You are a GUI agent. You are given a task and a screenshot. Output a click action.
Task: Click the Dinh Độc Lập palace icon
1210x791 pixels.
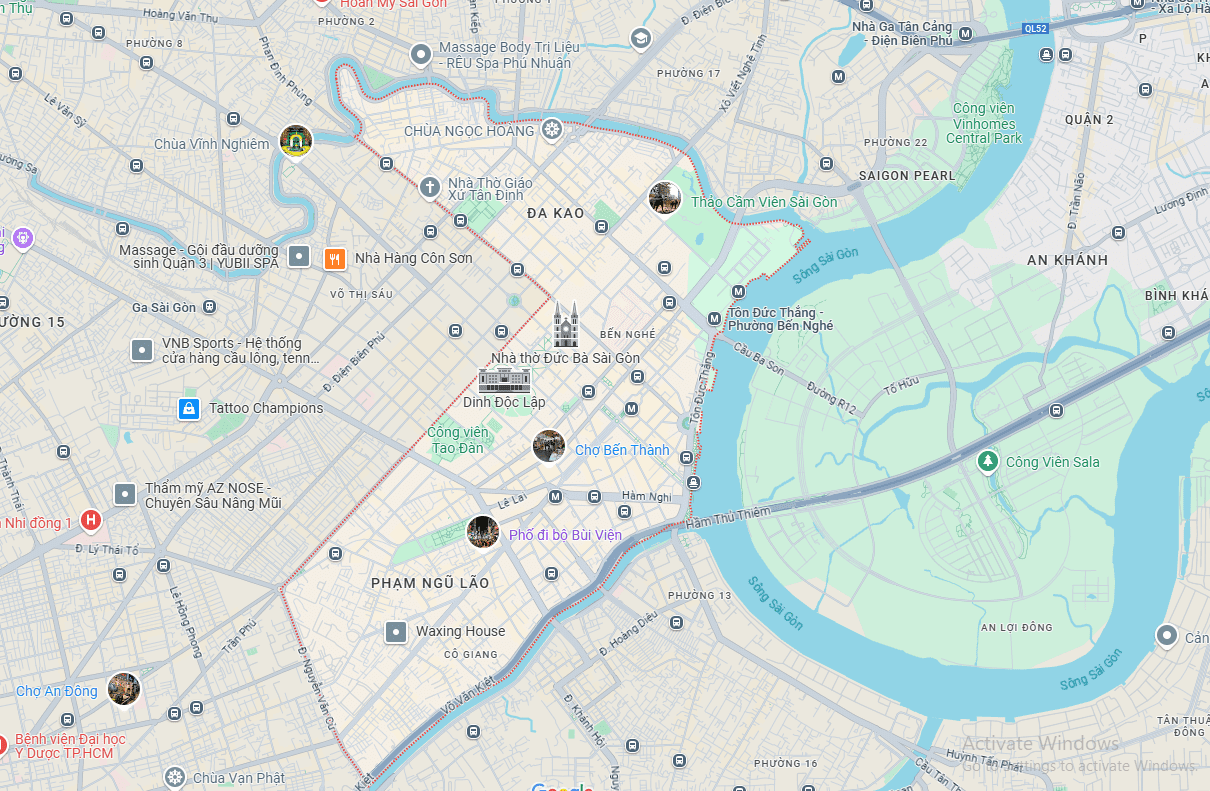click(504, 379)
